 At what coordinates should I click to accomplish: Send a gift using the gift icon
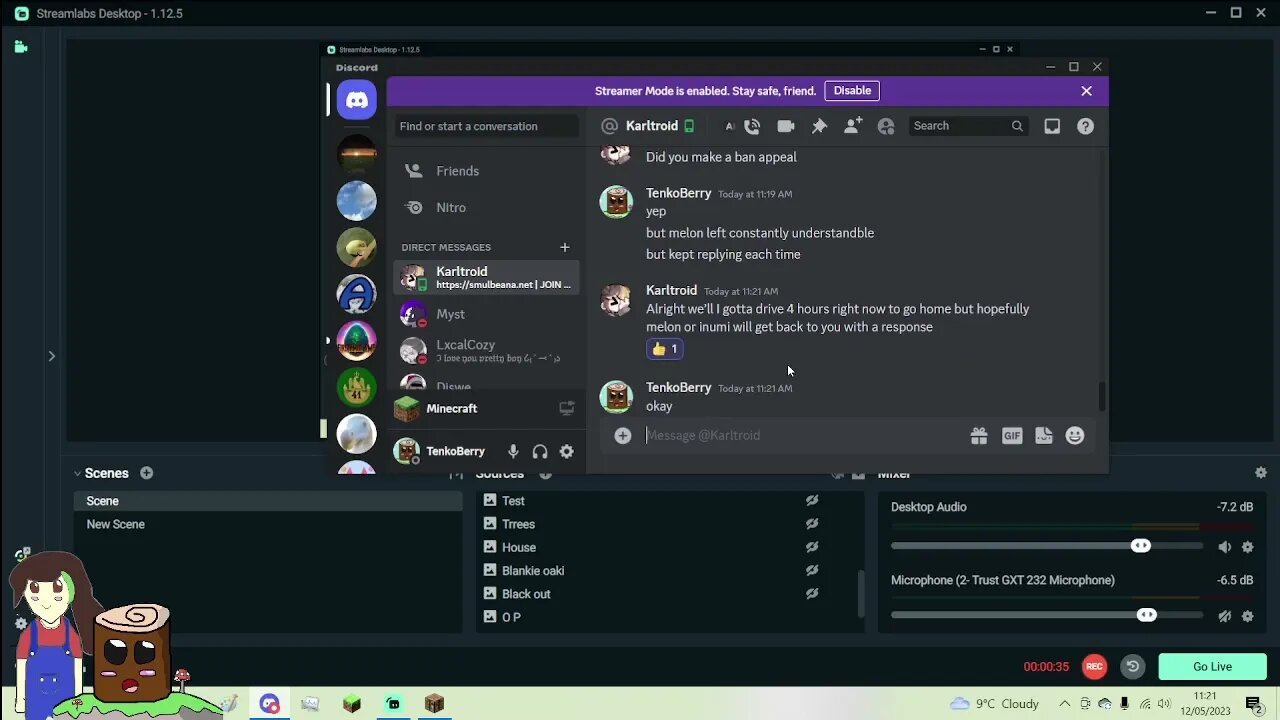[x=979, y=435]
